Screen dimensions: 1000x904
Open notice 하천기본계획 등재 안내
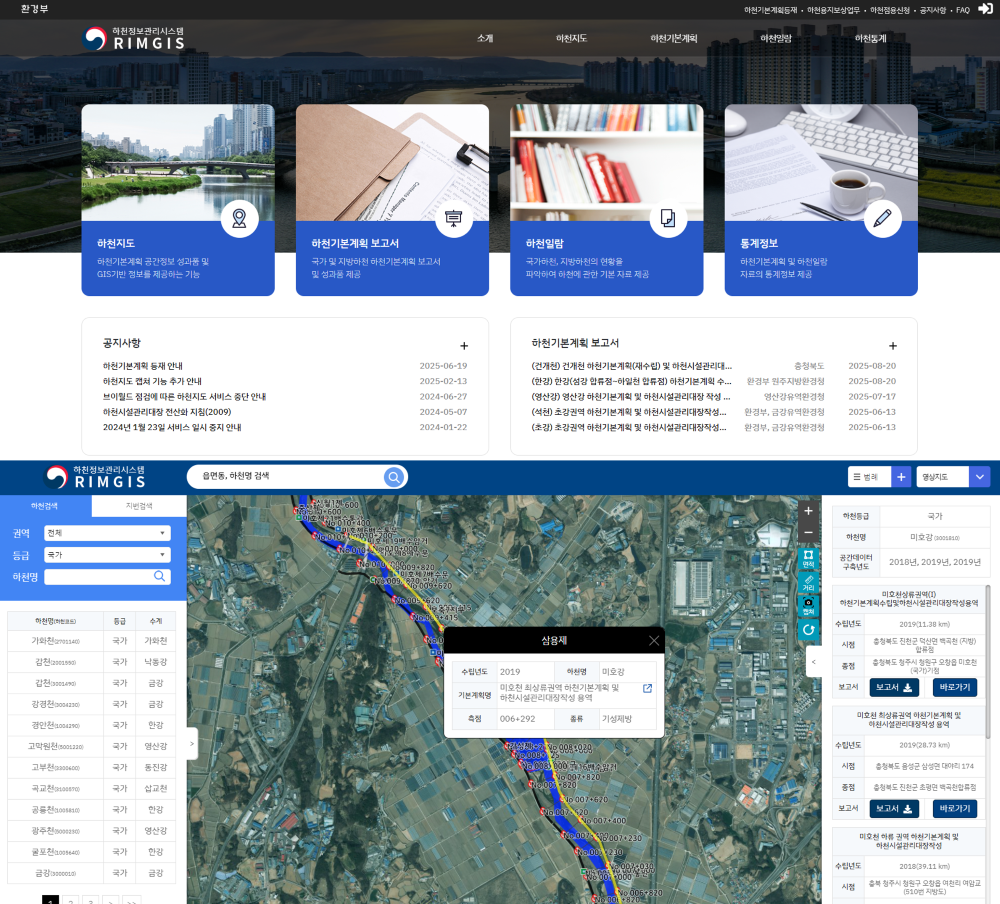[143, 366]
